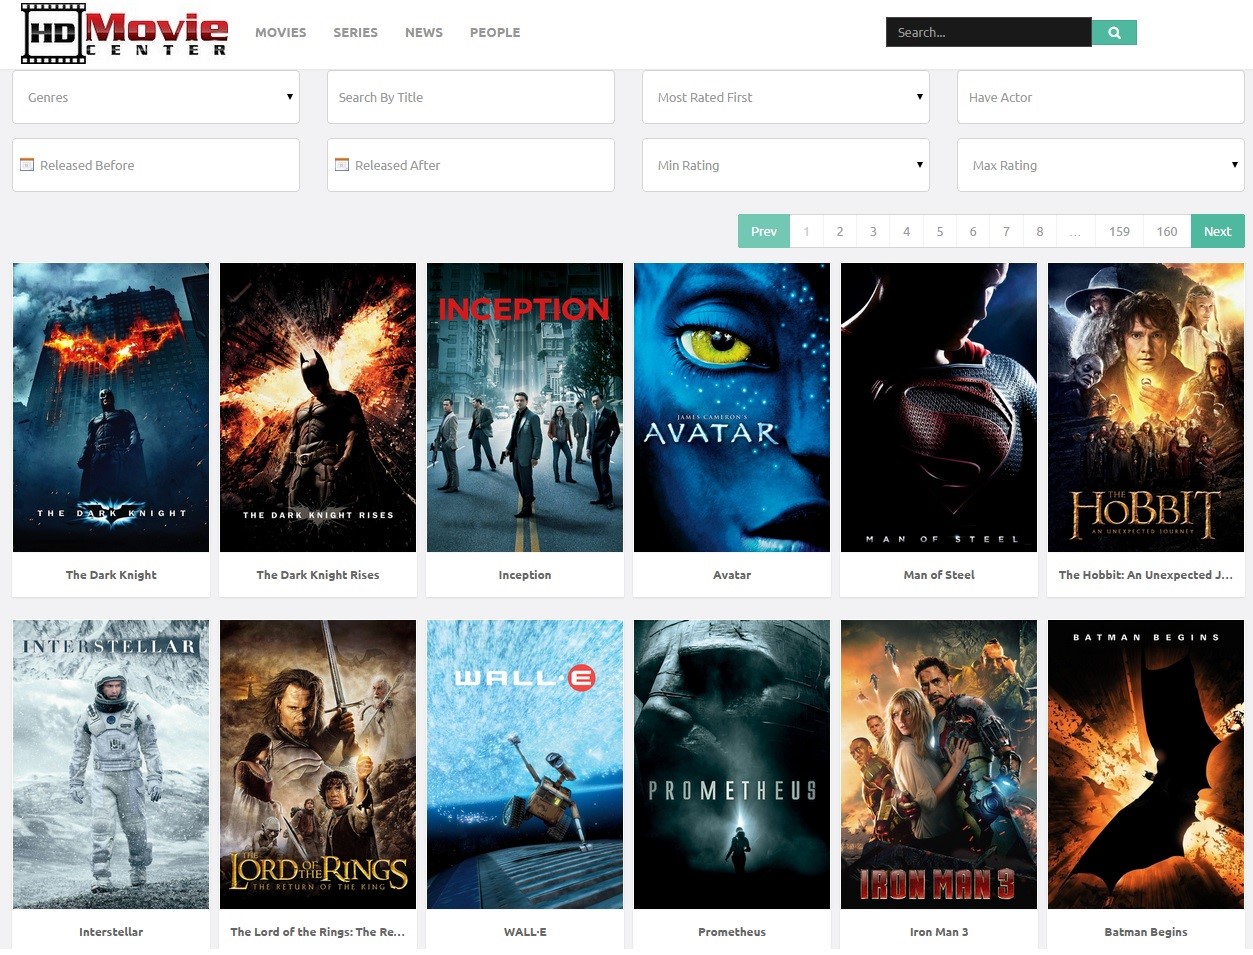
Task: Open the Max Rating dropdown
Action: [1099, 164]
